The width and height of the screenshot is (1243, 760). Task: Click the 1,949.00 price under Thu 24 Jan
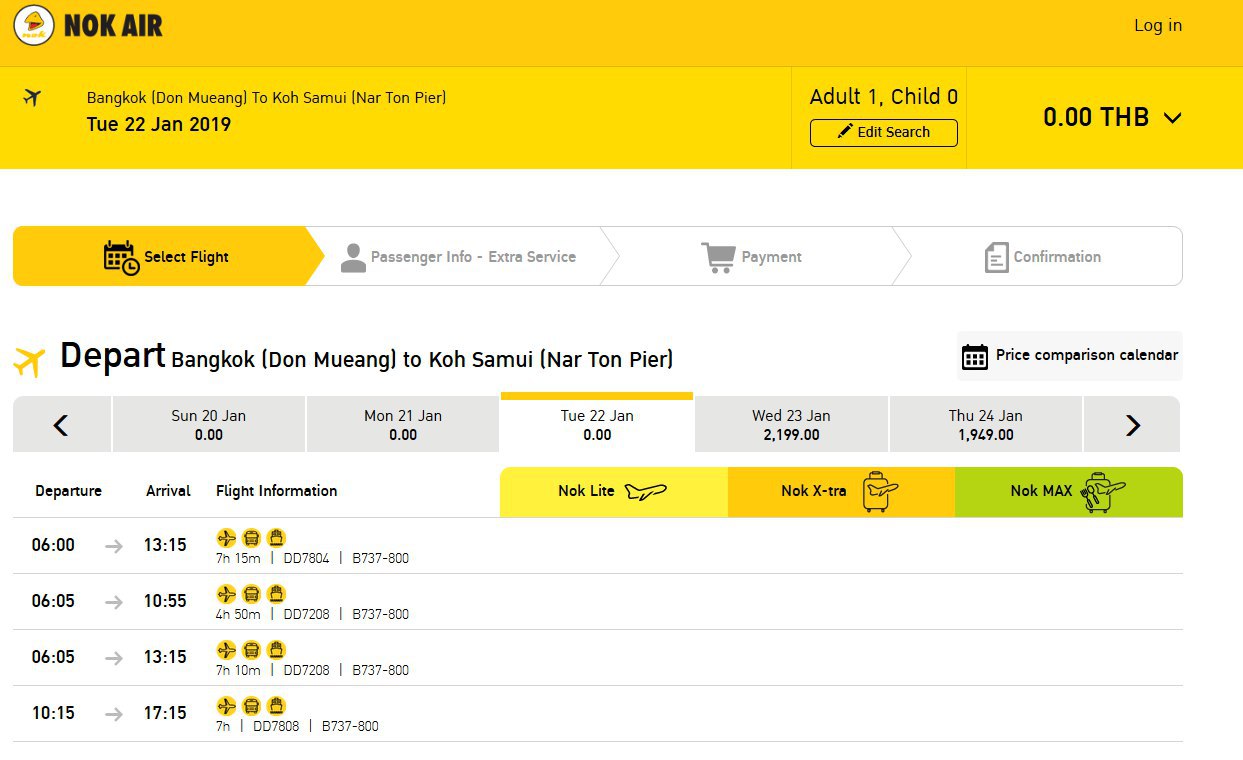click(985, 435)
